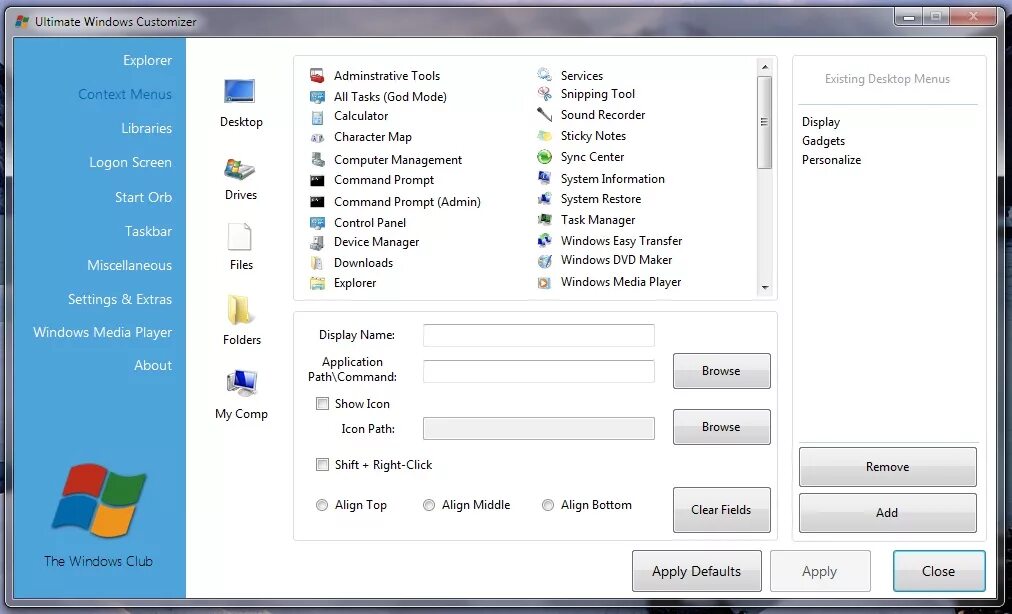
Task: Click the Administrative Tools icon
Action: pyautogui.click(x=317, y=76)
